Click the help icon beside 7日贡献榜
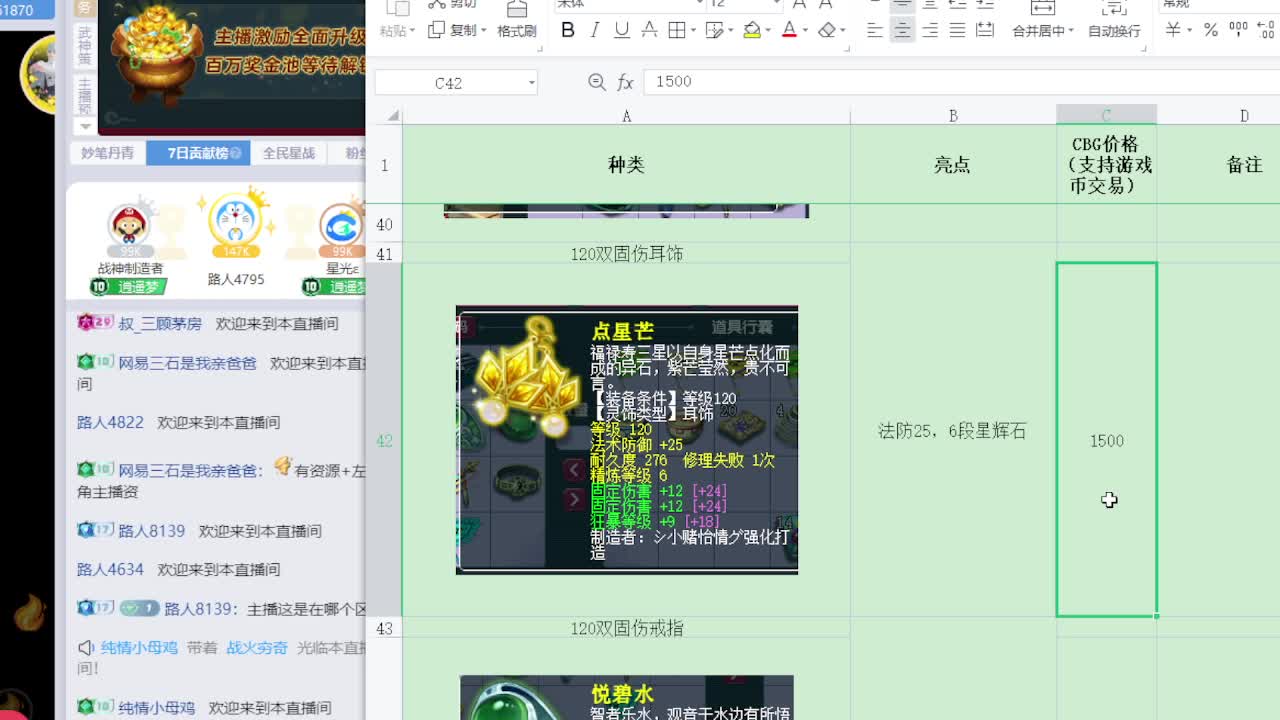This screenshot has width=1280, height=720. [x=236, y=153]
